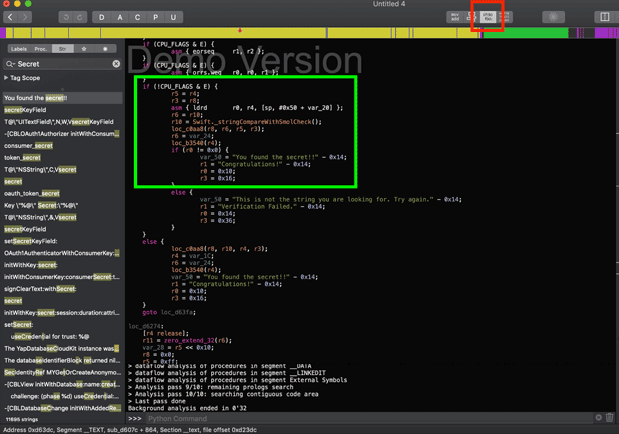The width and height of the screenshot is (619, 434).
Task: Select the challenge: (phase %d) string
Action: (62, 396)
